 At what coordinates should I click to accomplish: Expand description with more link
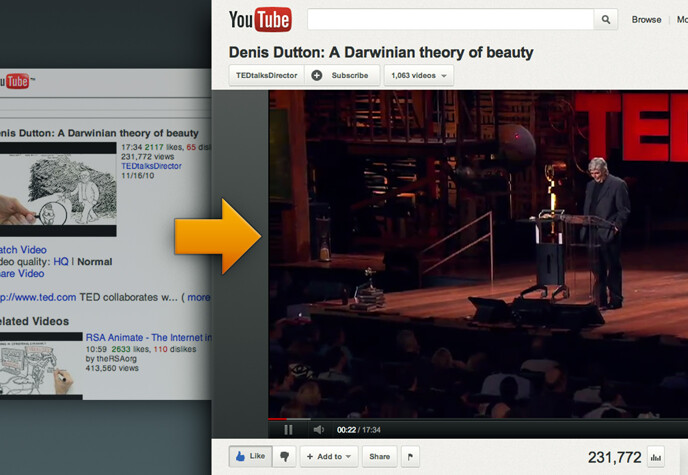(199, 297)
